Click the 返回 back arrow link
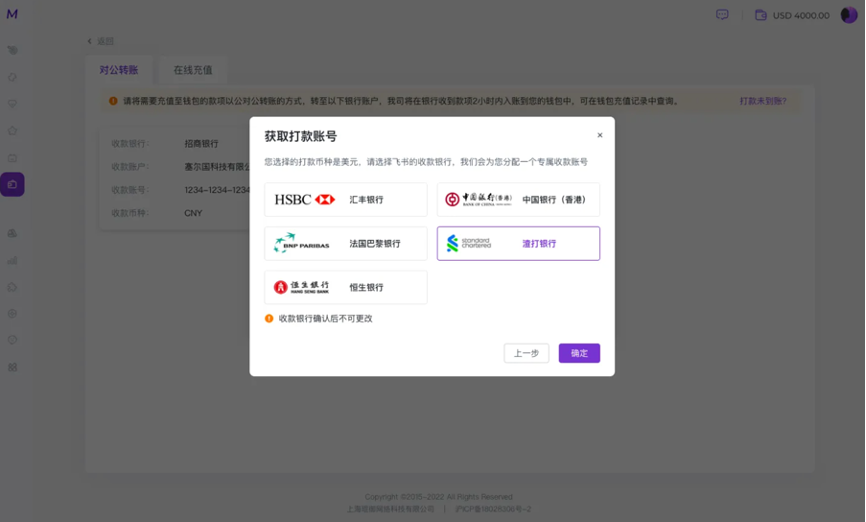The image size is (866, 522). point(101,41)
